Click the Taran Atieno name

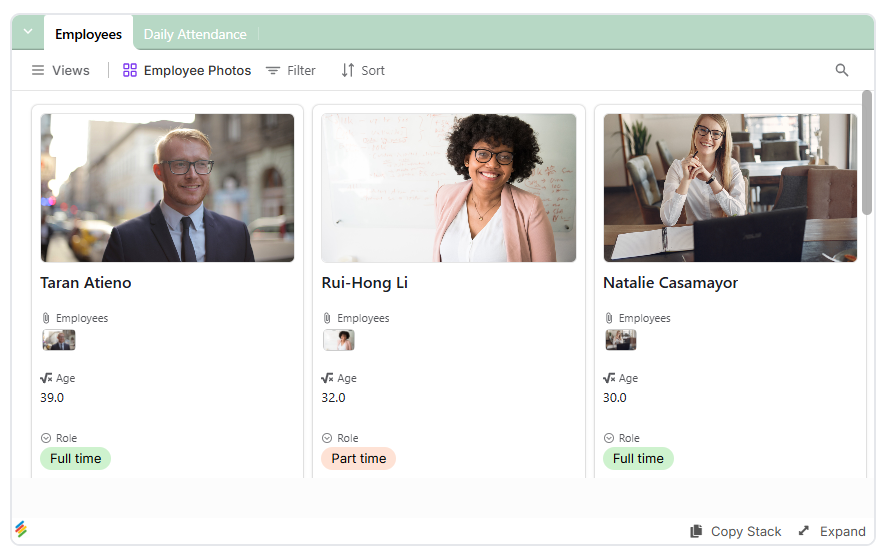86,283
